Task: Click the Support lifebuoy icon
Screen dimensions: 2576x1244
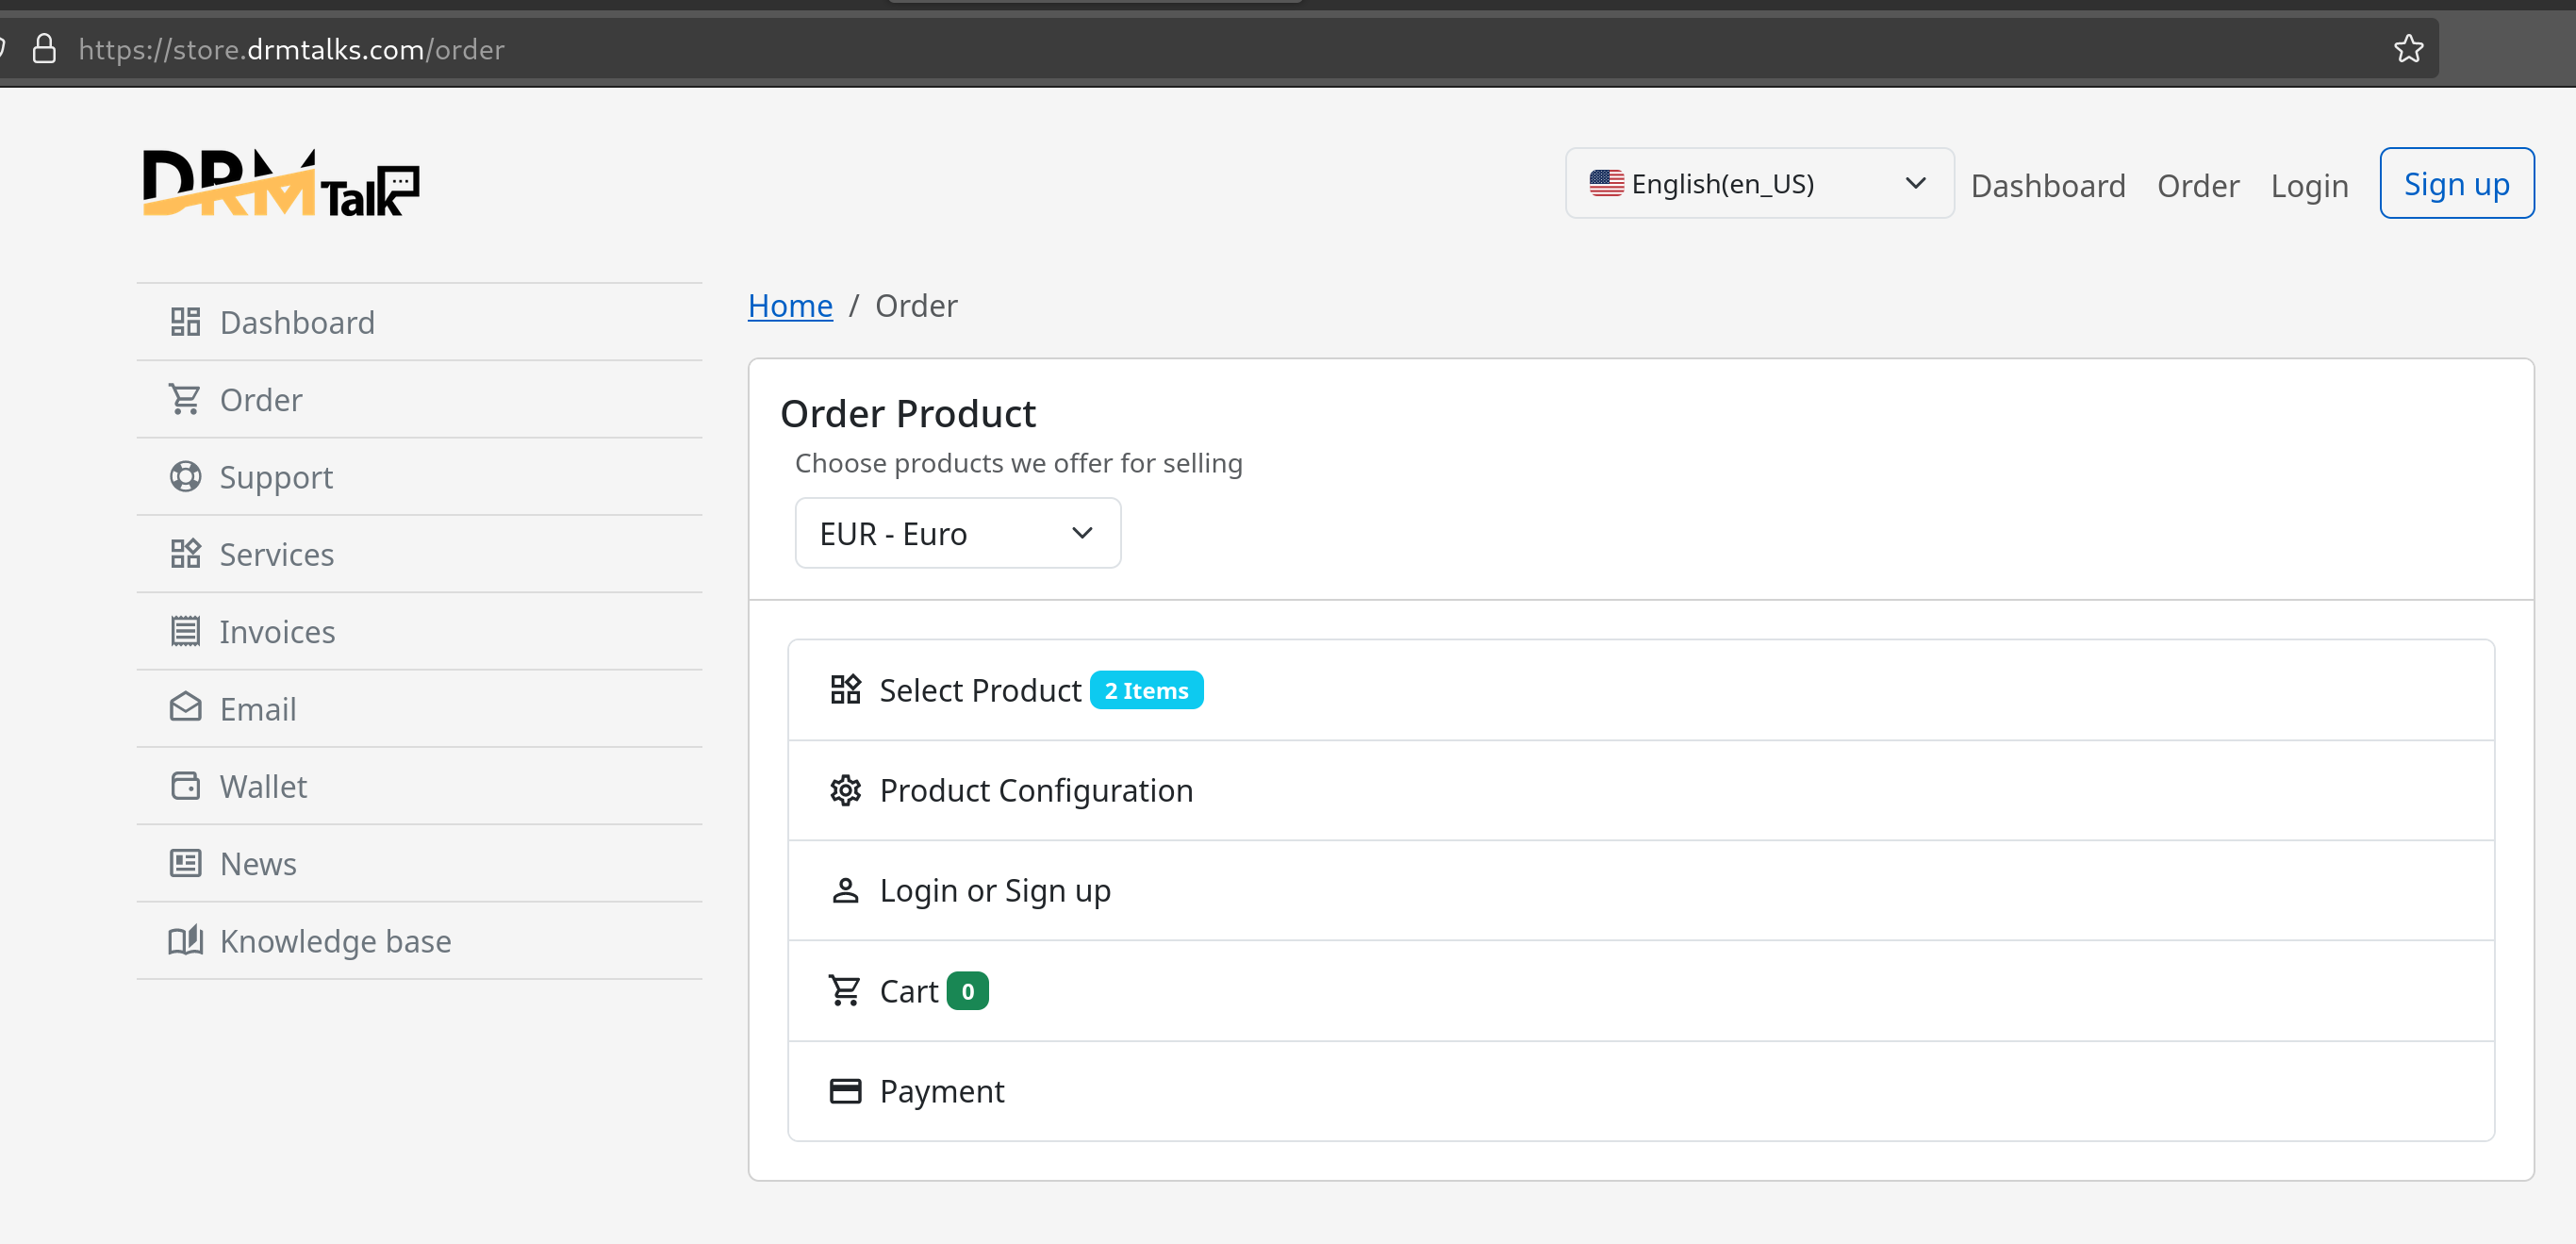Action: pyautogui.click(x=185, y=477)
